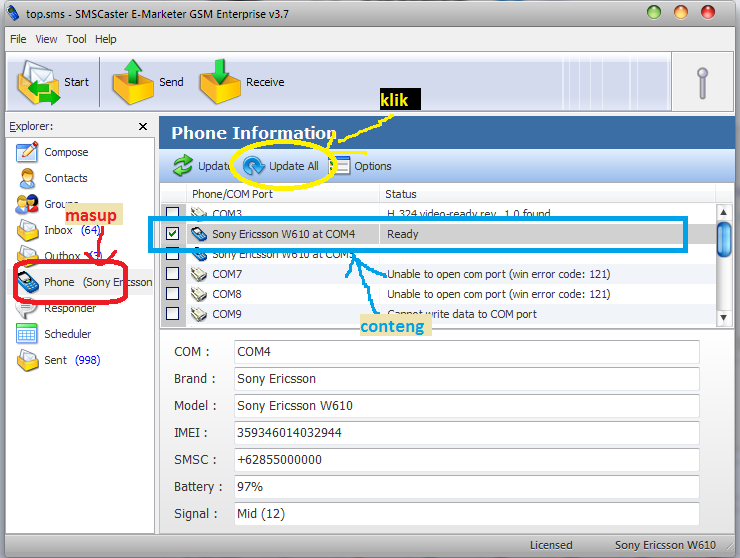The height and width of the screenshot is (558, 740).
Task: Click the IMEI field
Action: tap(466, 432)
